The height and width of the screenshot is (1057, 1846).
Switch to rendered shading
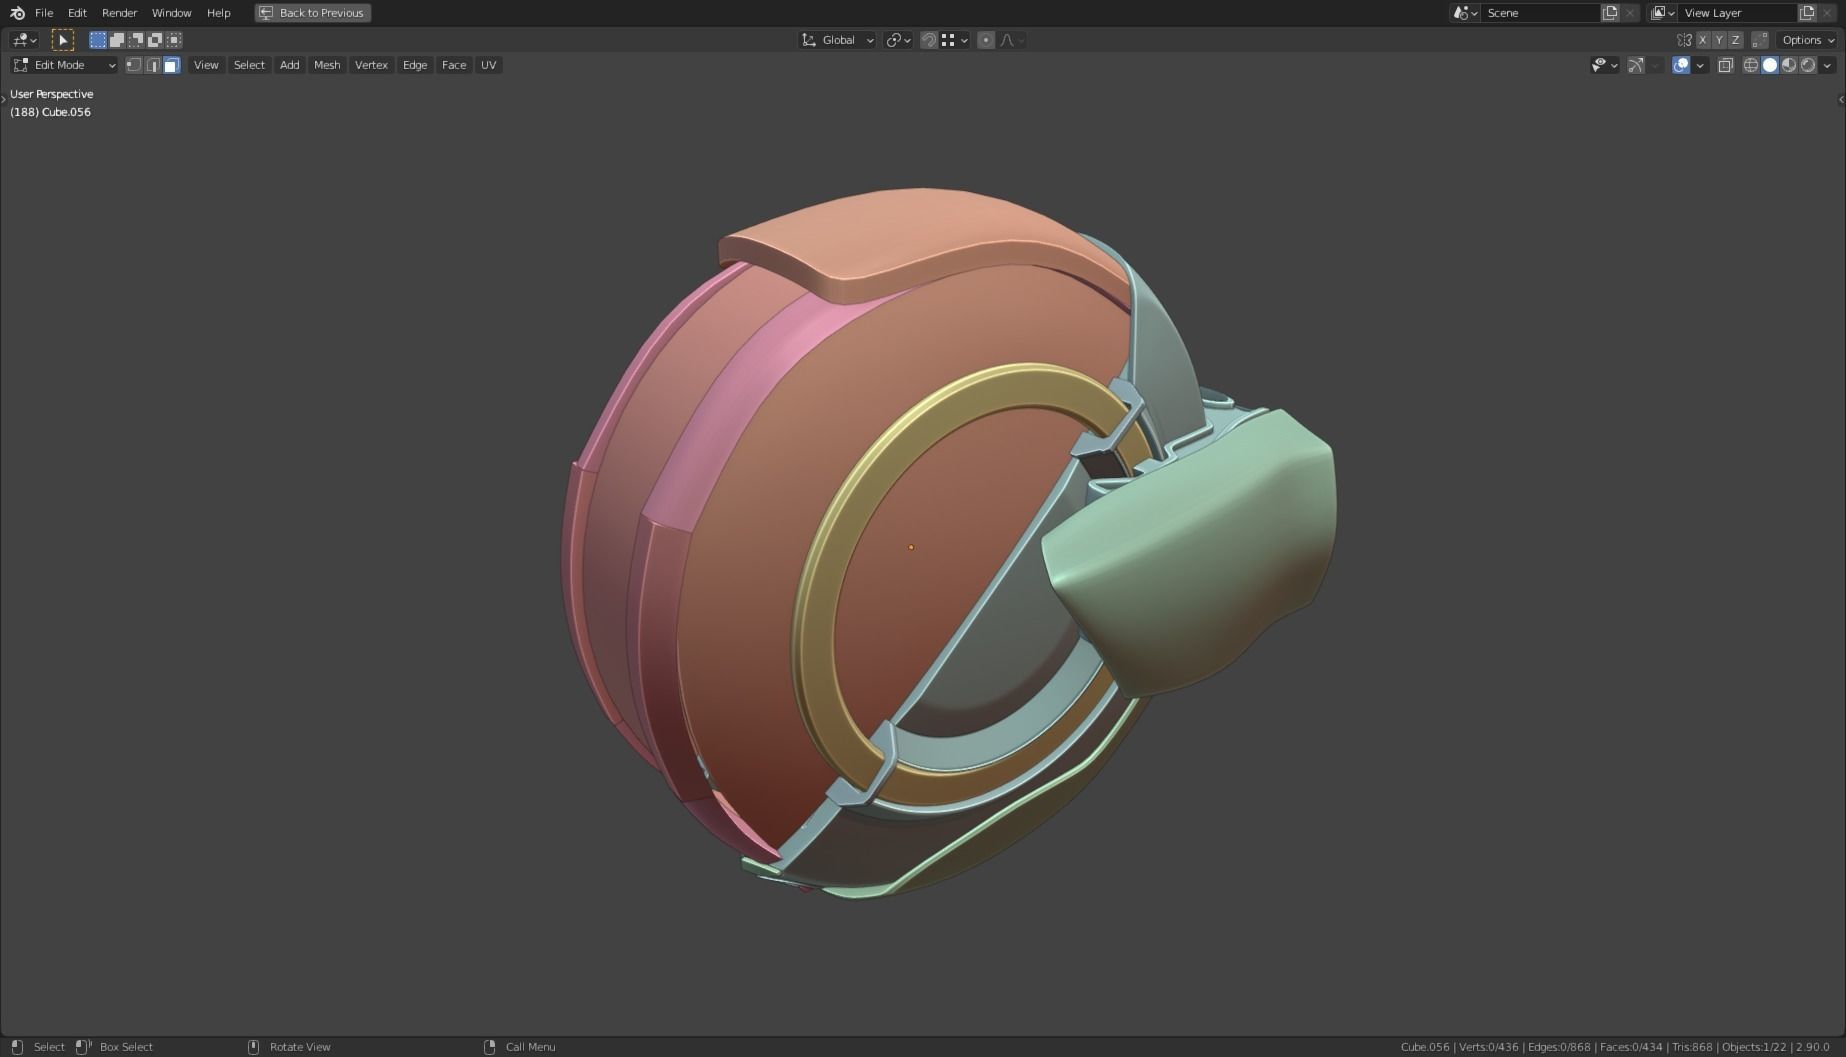tap(1808, 65)
